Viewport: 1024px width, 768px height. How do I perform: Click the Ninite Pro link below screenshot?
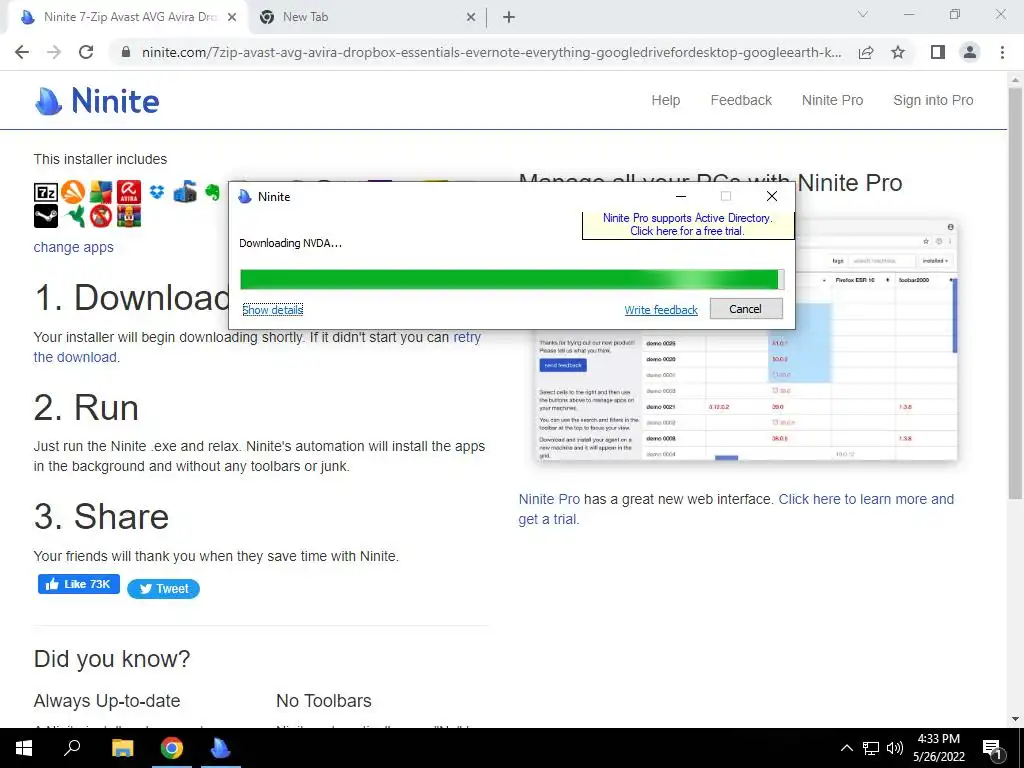[549, 500]
